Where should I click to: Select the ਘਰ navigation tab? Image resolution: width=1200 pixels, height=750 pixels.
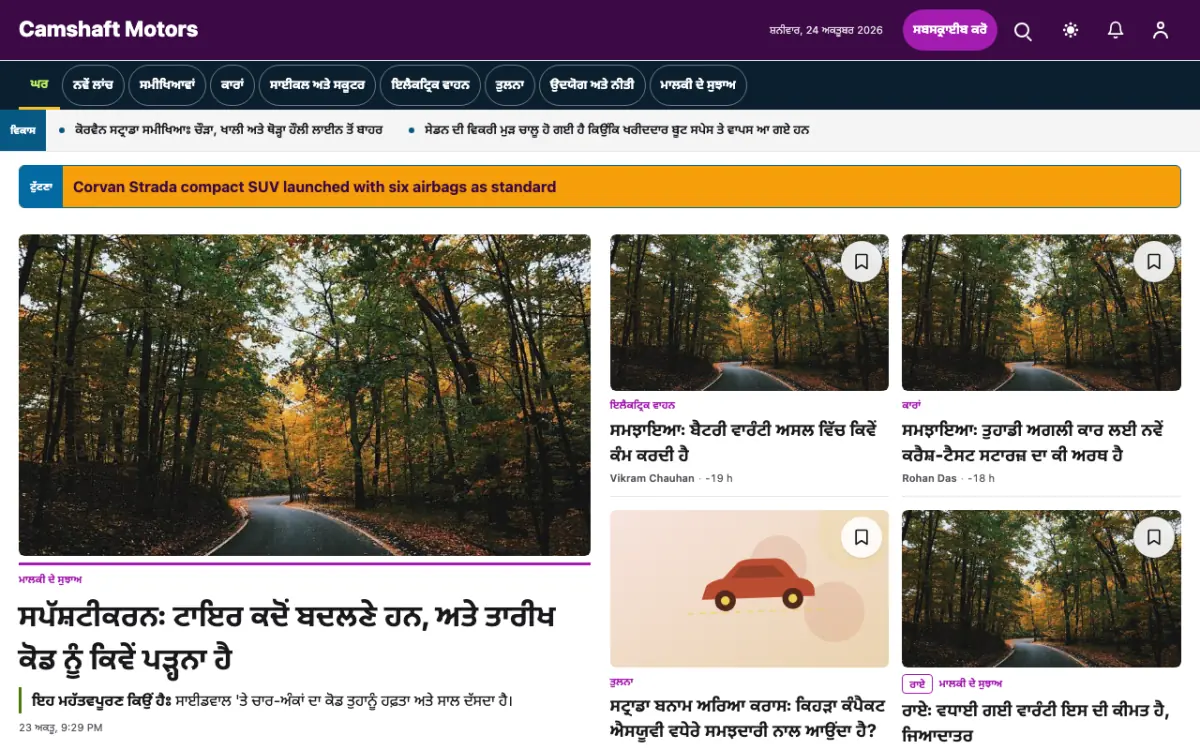point(39,85)
